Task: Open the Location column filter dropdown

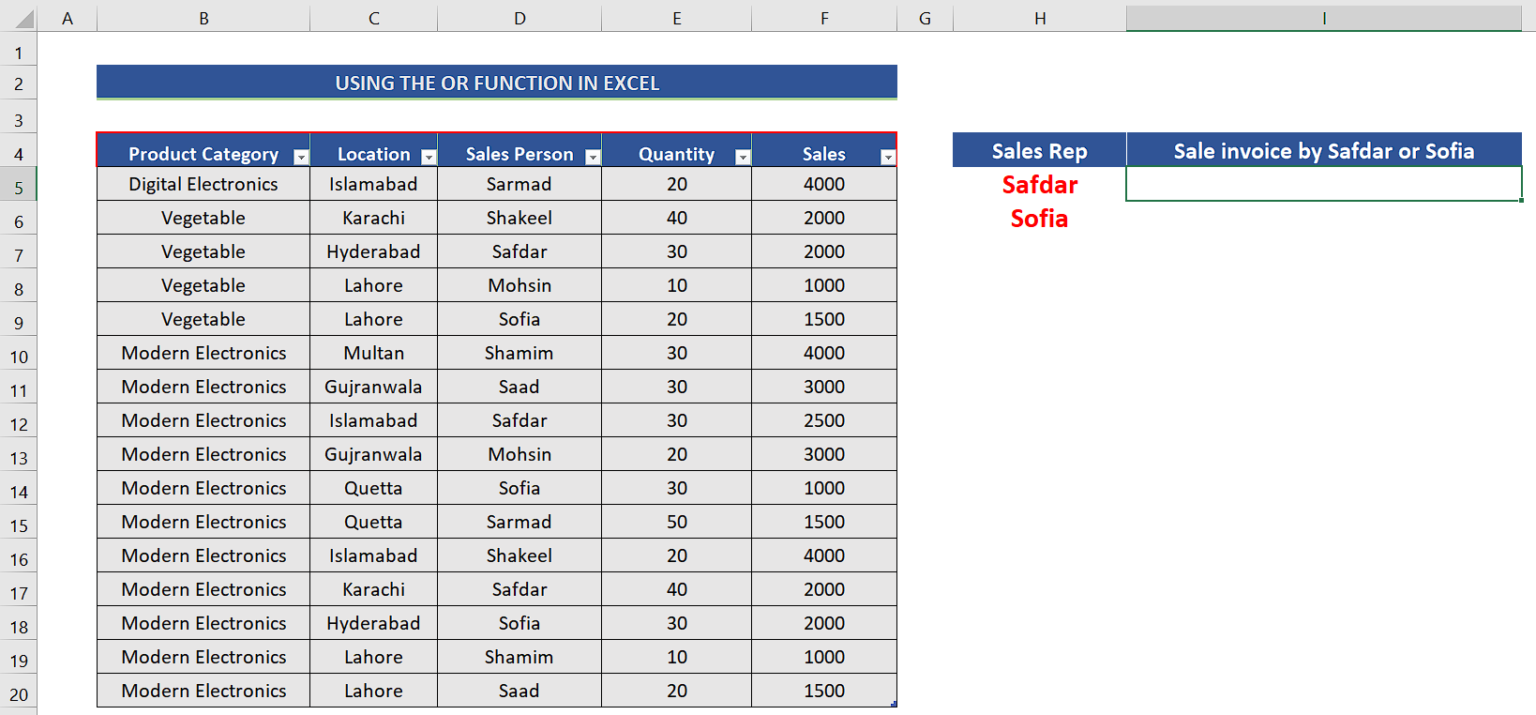Action: (428, 156)
